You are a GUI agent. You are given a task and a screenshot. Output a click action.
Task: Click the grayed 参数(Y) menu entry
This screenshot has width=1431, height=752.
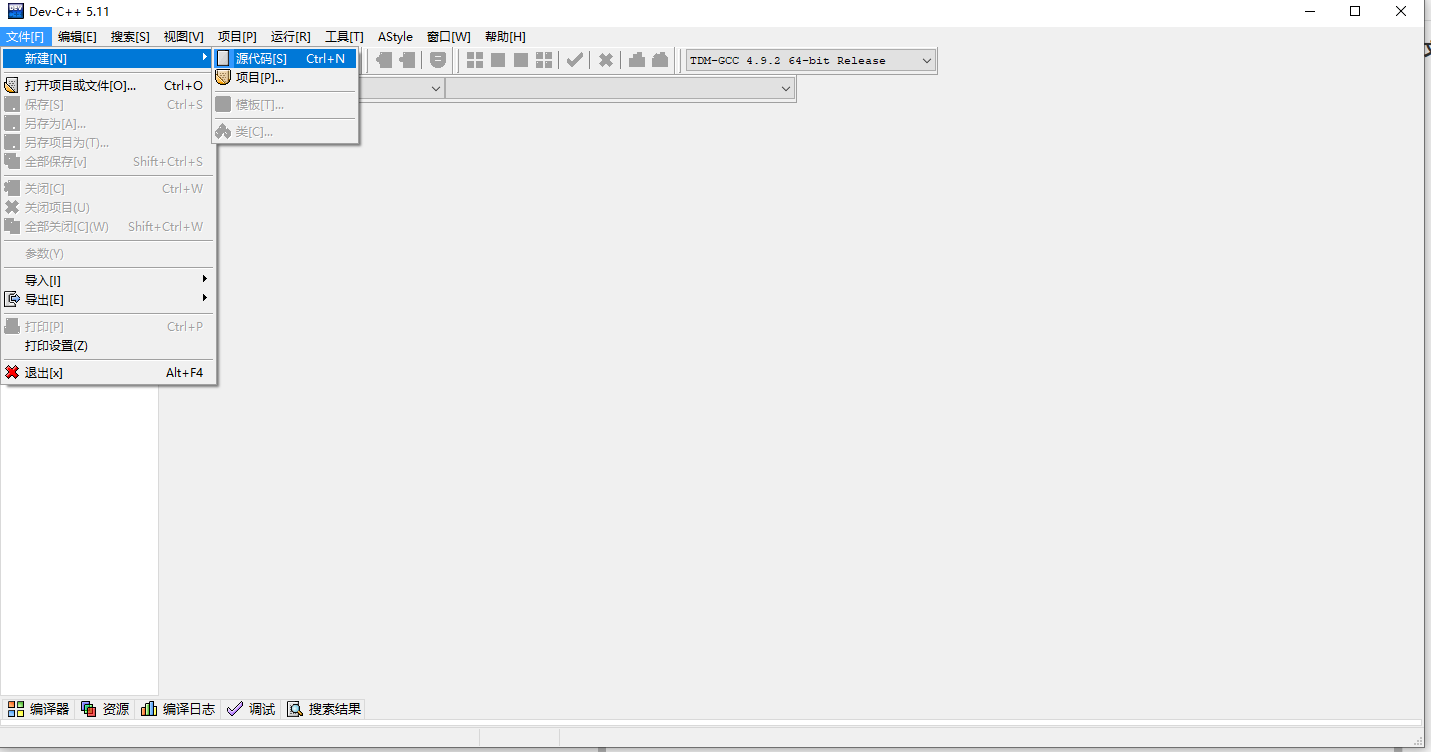coord(108,254)
